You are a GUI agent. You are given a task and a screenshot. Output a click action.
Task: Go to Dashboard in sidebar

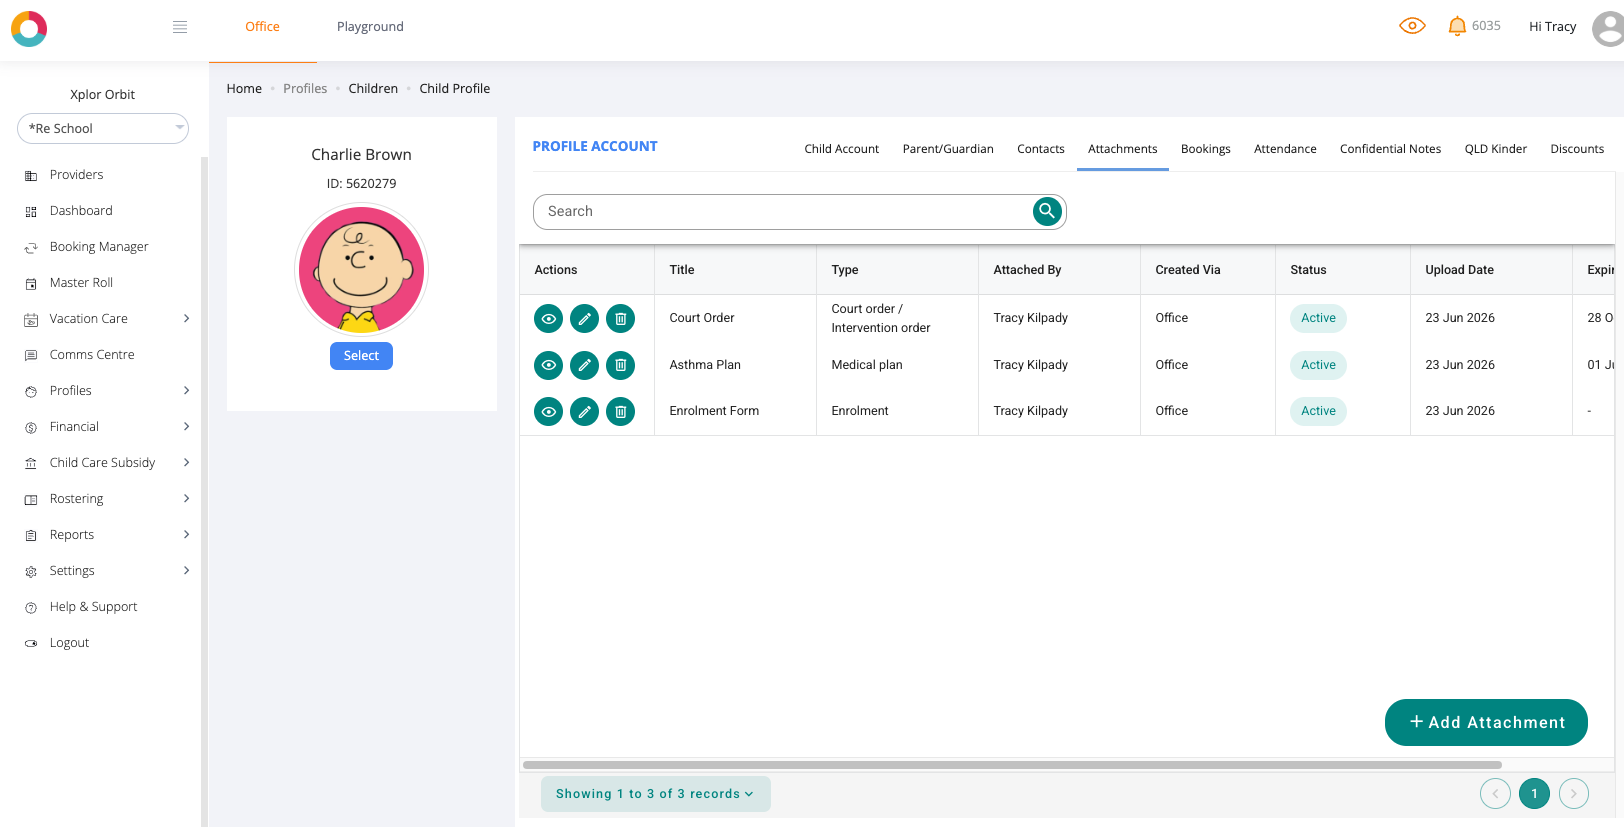81,211
